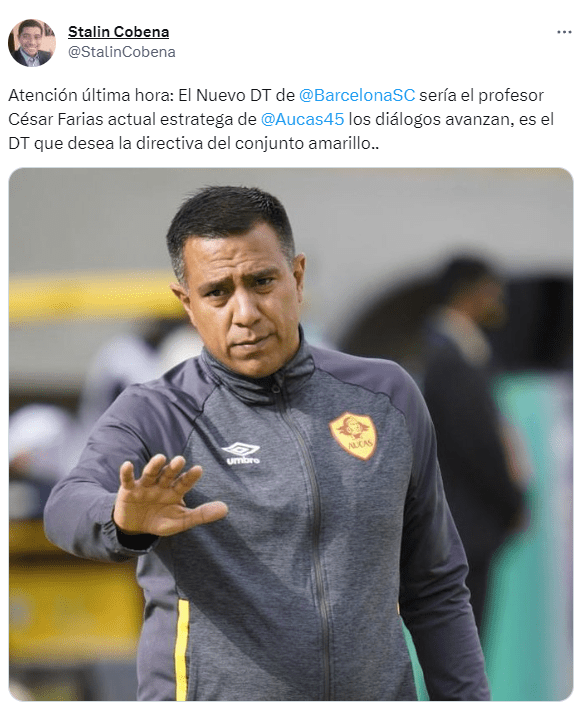Screen dimensions: 582x707
Task: Follow the @BarcelonaSC mention link
Action: tap(357, 96)
